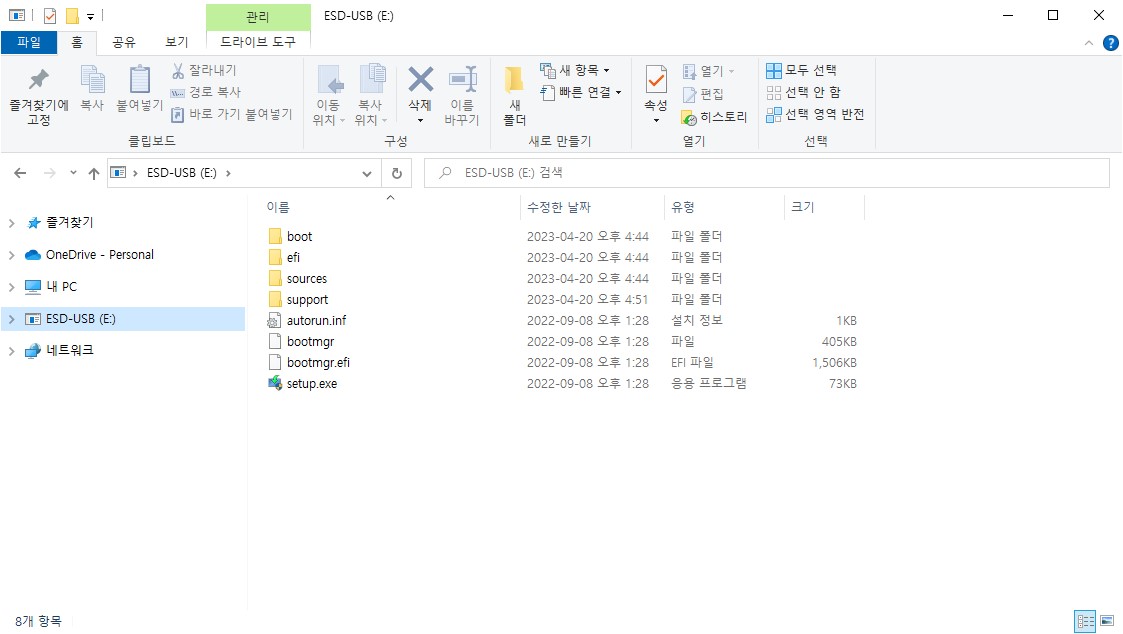1123x634 pixels.
Task: Click Rename (이름 바꾸기) icon
Action: (x=462, y=80)
